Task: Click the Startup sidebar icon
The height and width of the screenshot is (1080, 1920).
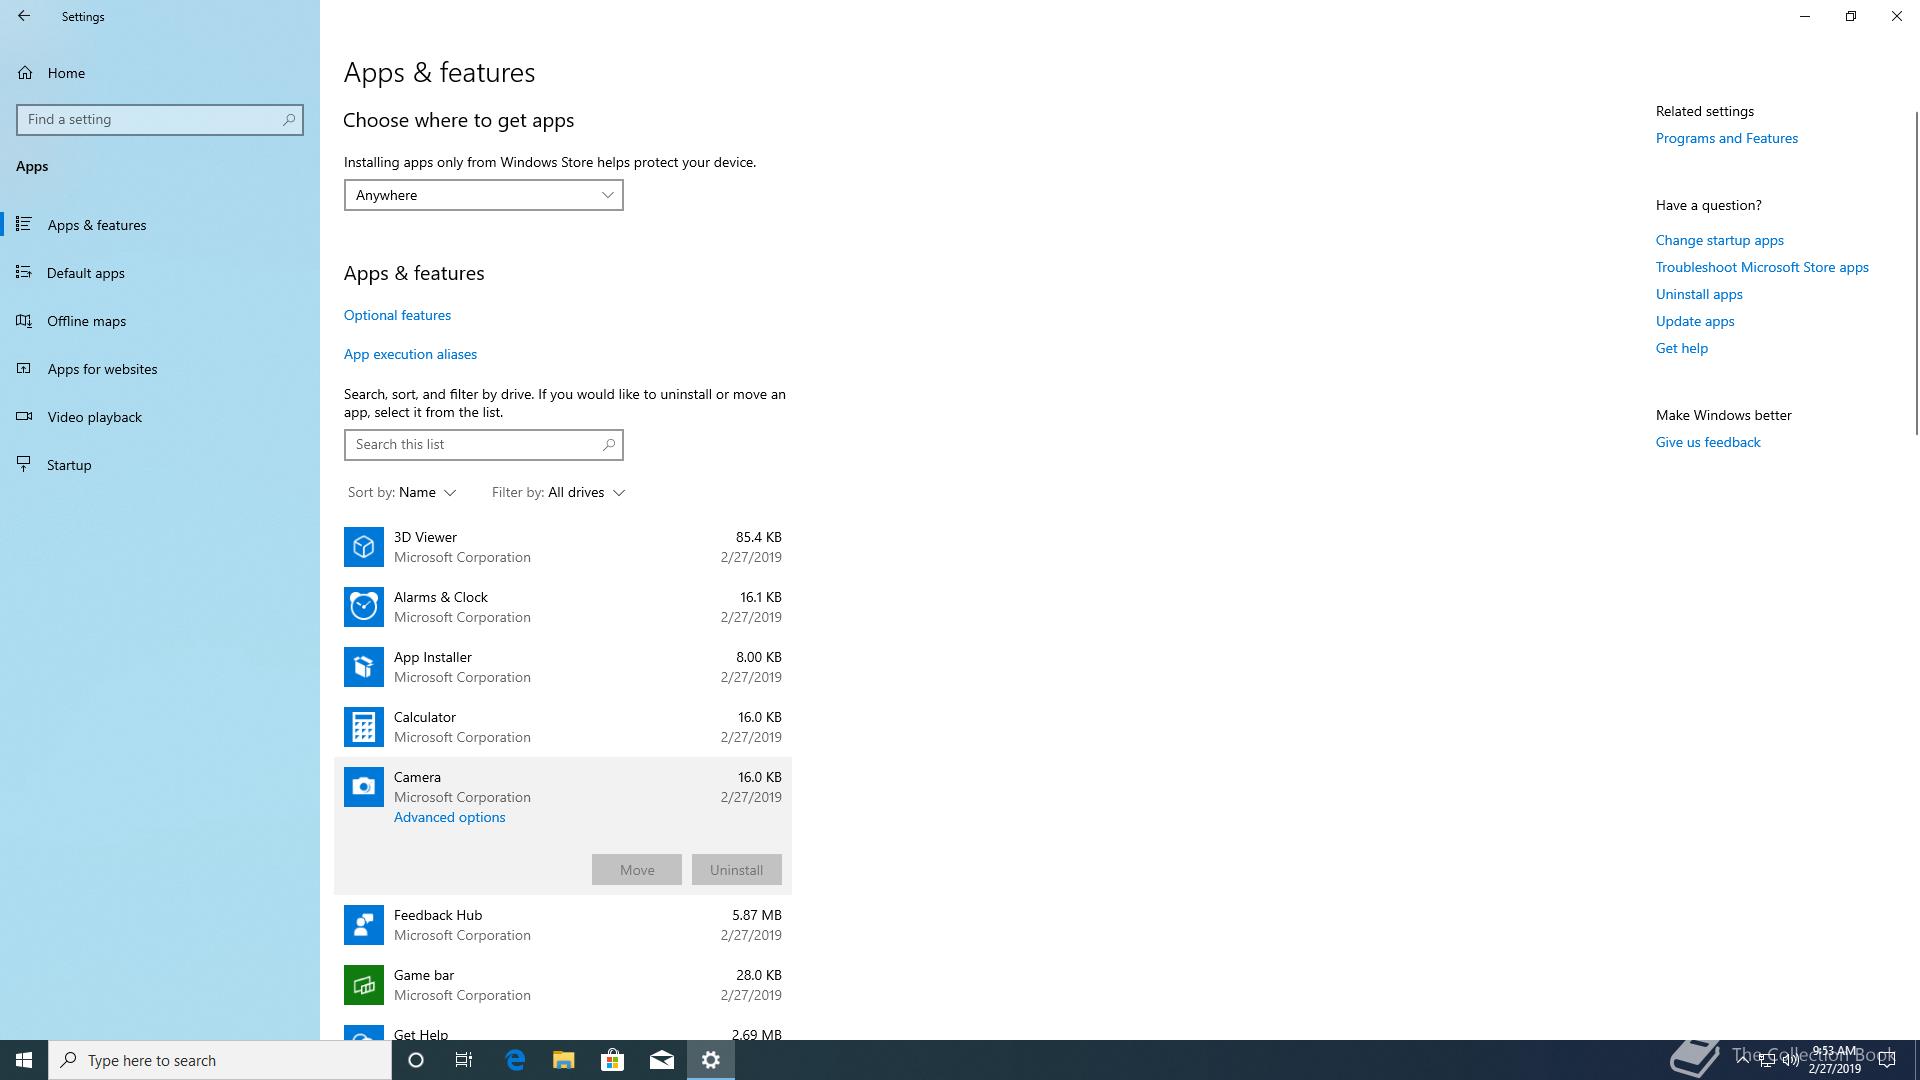Action: pos(23,464)
